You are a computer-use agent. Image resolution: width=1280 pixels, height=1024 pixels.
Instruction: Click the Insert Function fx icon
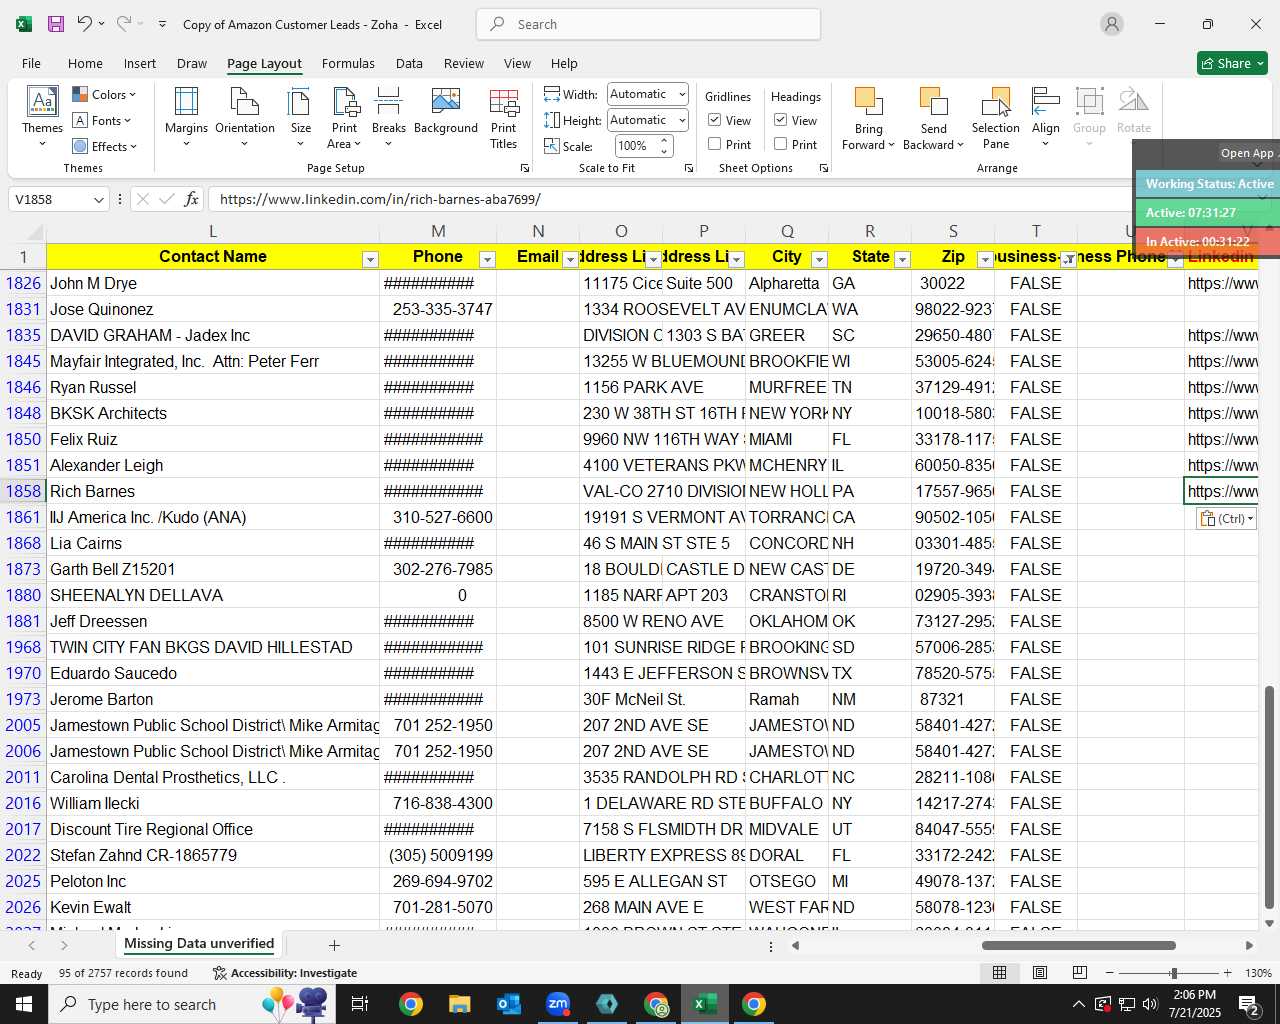191,199
